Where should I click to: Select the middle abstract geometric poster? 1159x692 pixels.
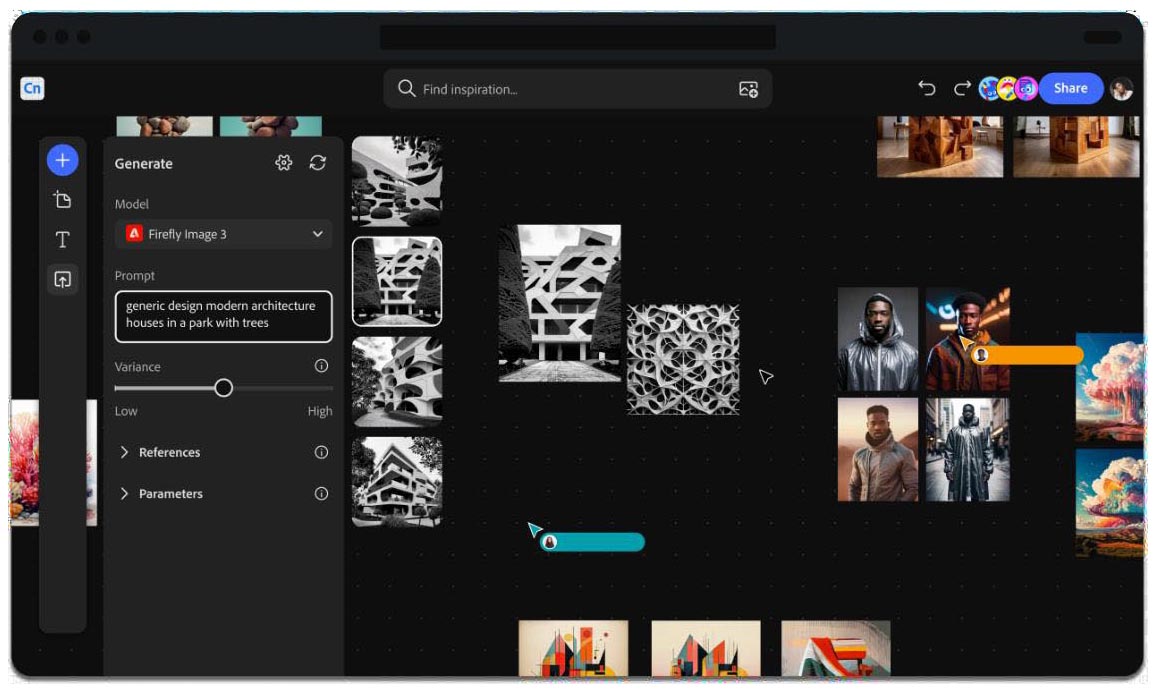pos(706,648)
